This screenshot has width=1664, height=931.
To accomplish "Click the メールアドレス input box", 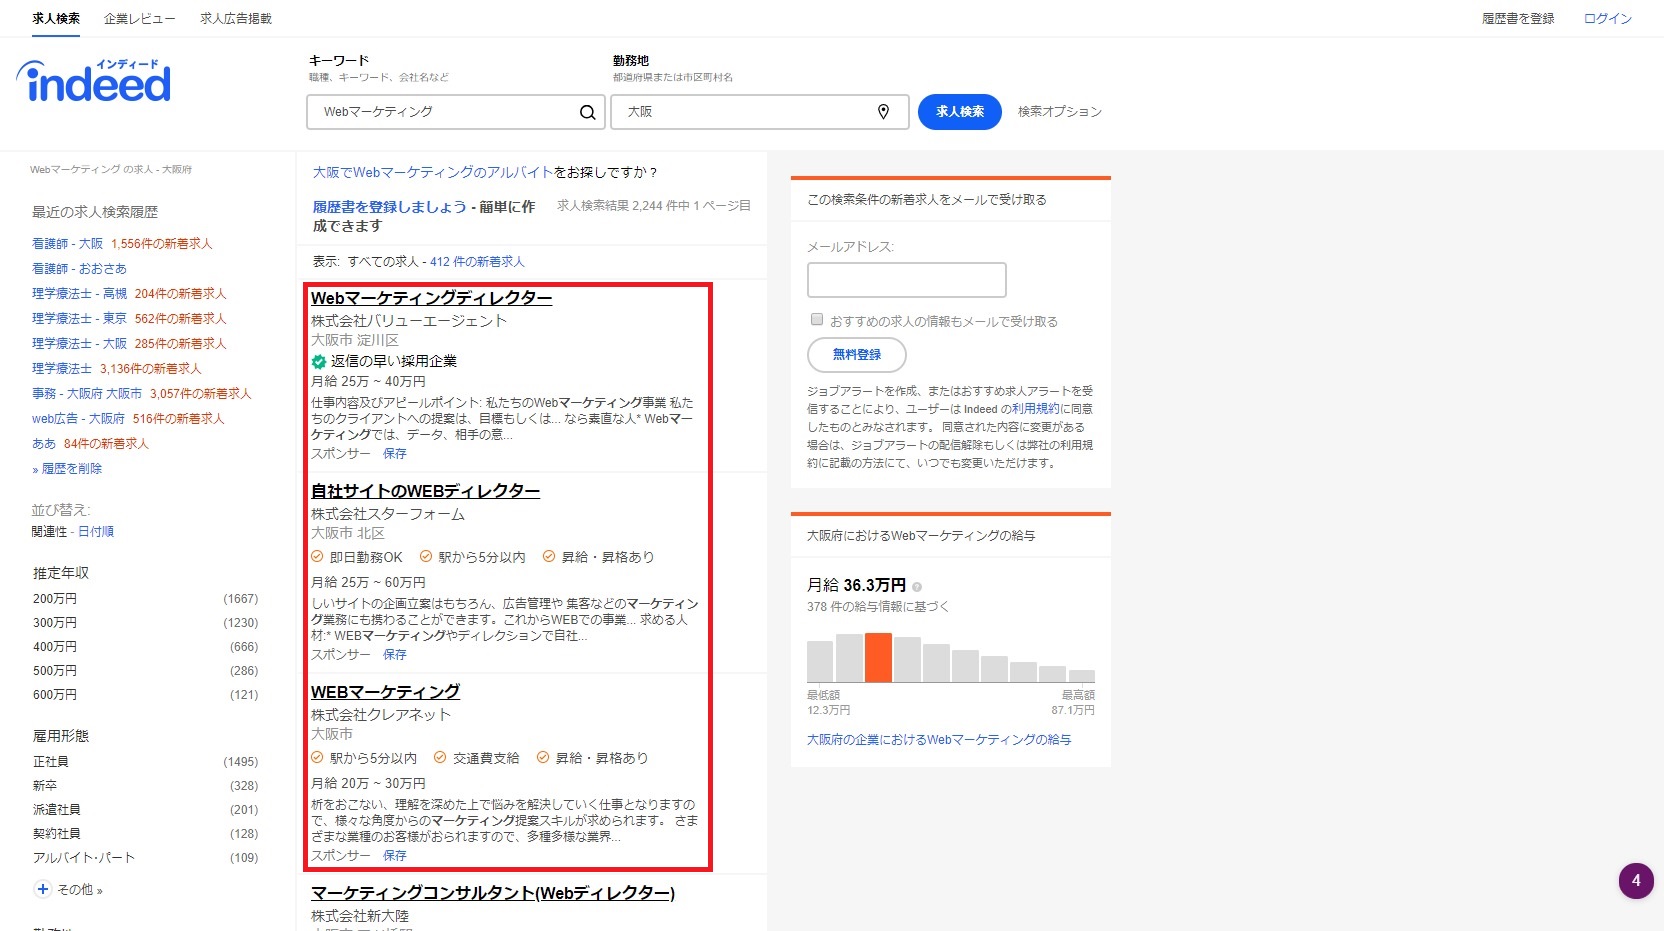I will 907,280.
